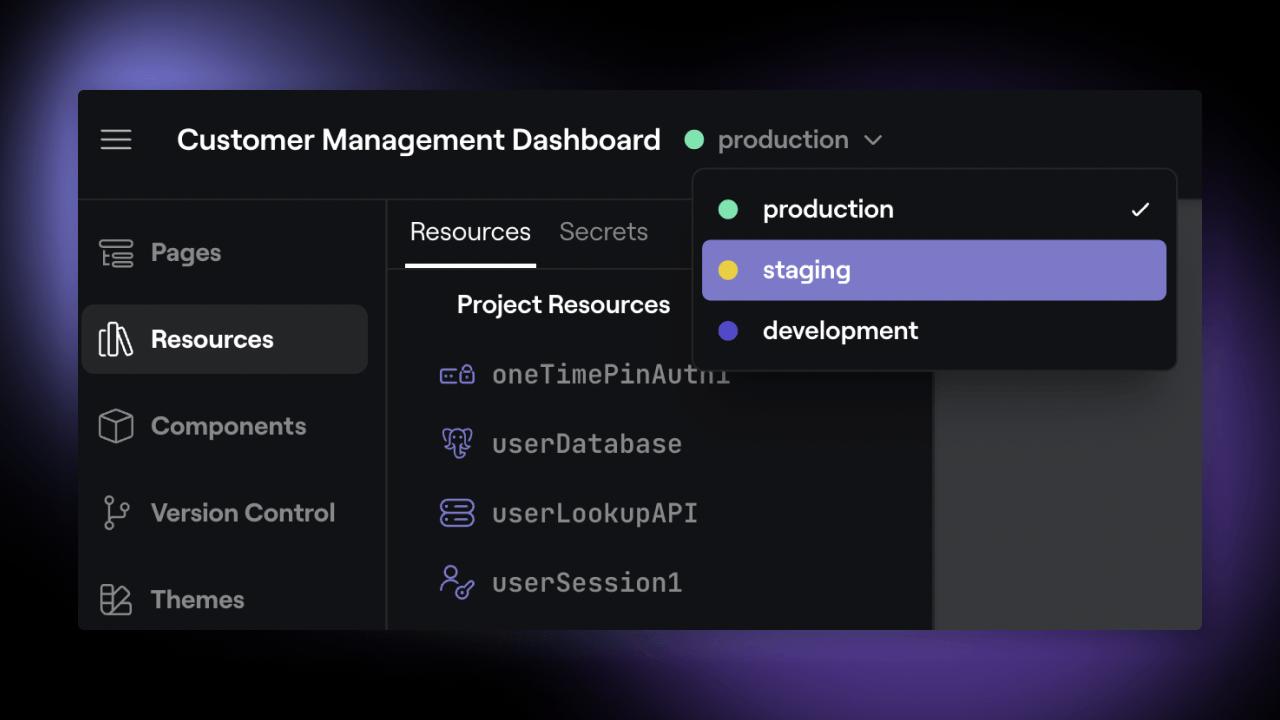Click the userSession1 user key icon
This screenshot has width=1280, height=720.
(x=457, y=582)
